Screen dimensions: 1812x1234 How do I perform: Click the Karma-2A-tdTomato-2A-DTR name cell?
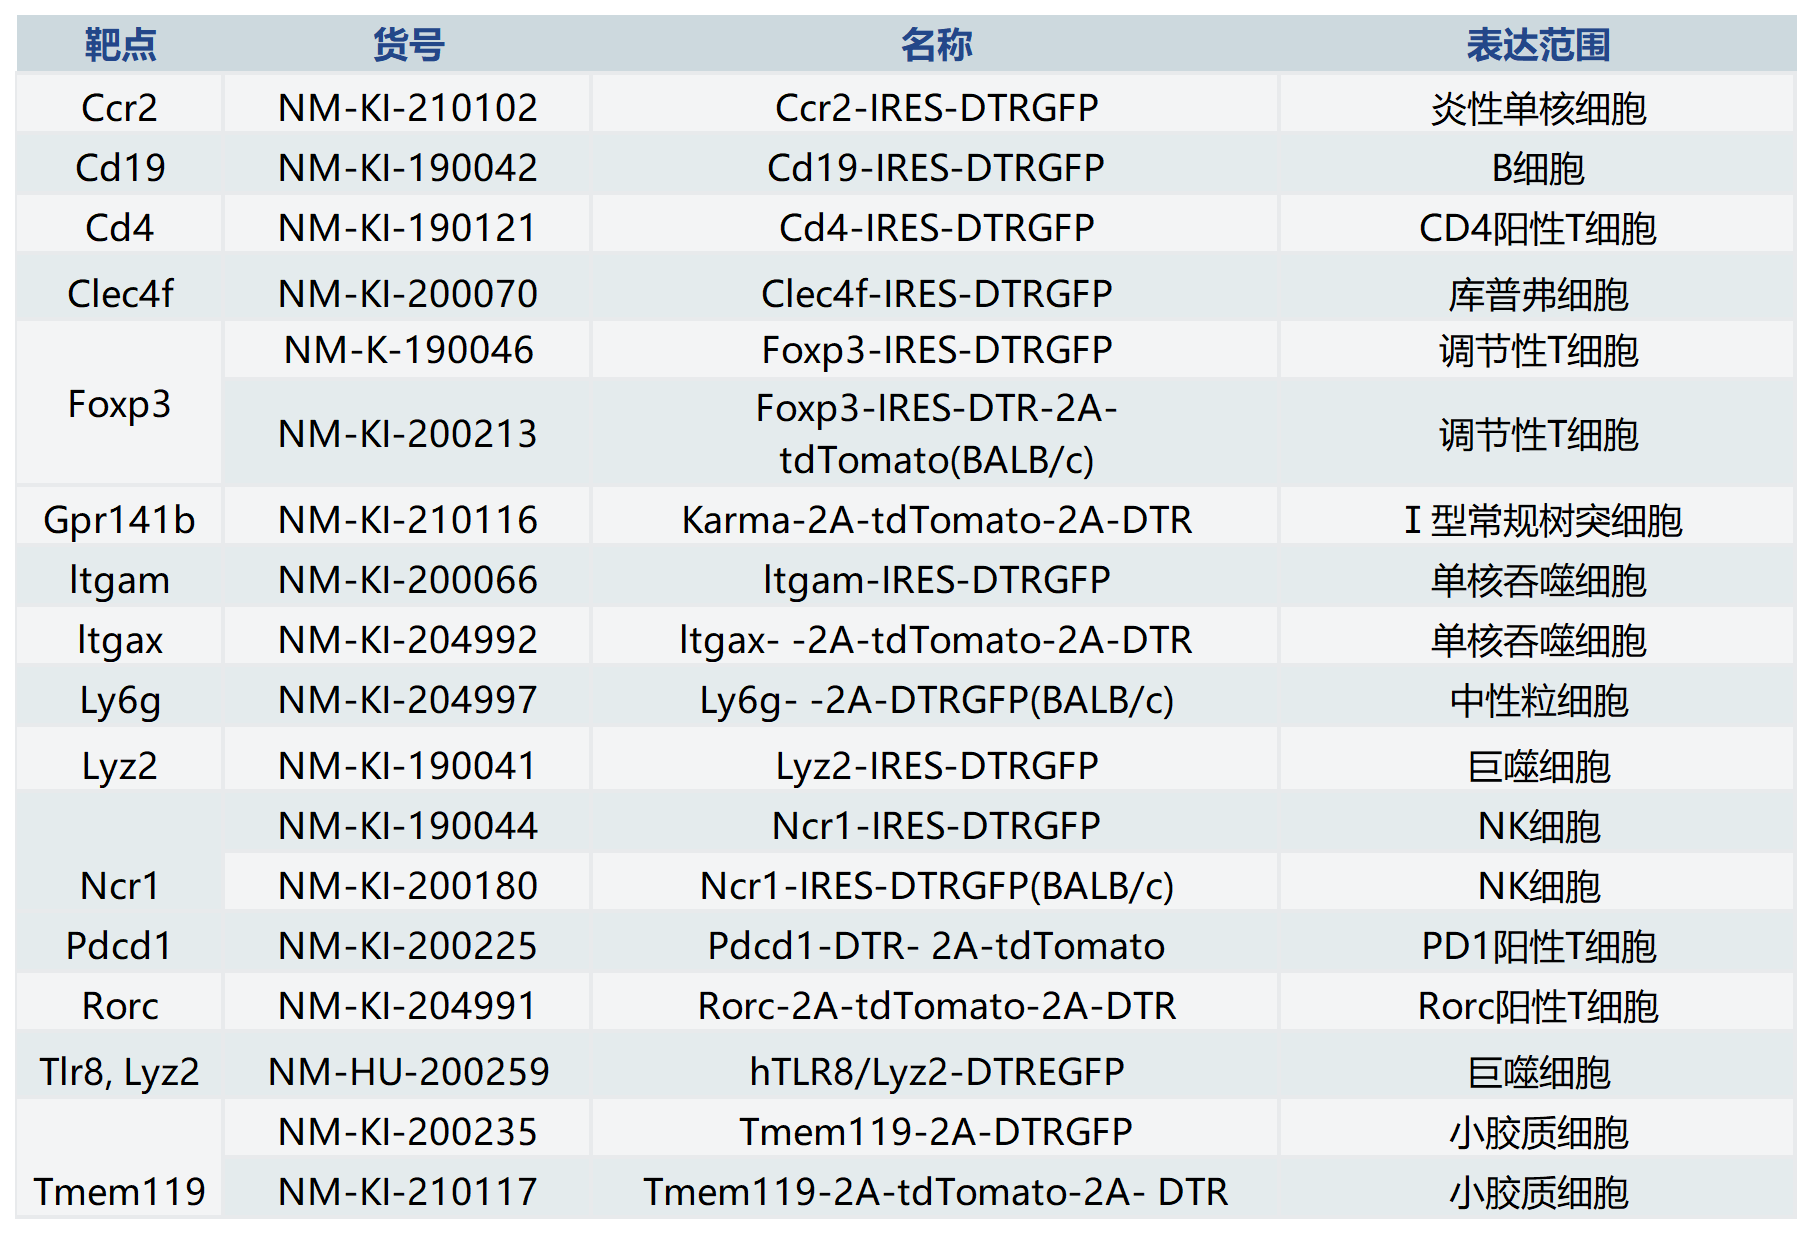point(935,519)
